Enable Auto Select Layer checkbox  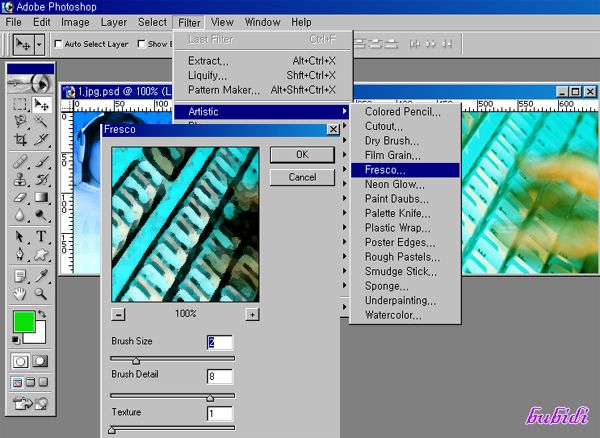[x=58, y=44]
